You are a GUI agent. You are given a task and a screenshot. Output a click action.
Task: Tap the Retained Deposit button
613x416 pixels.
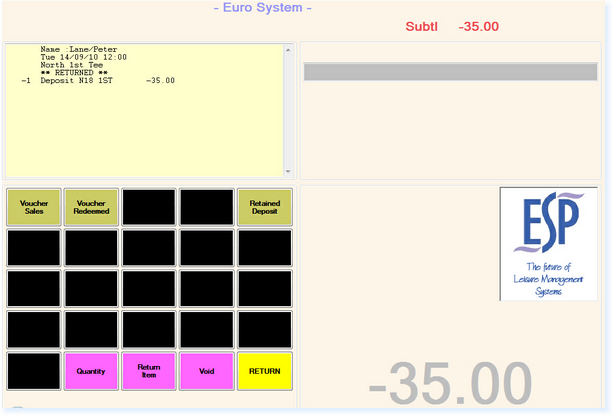tap(265, 207)
